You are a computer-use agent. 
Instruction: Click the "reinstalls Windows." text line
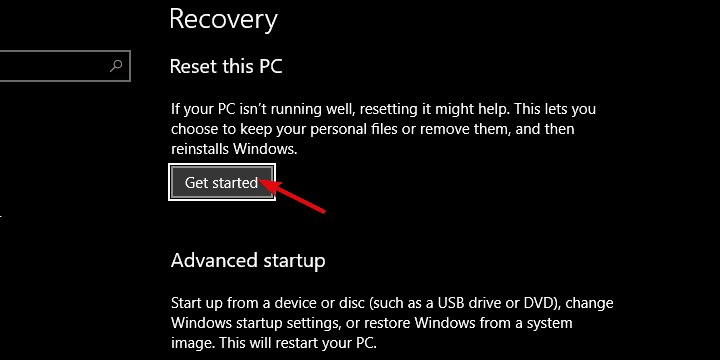point(235,149)
